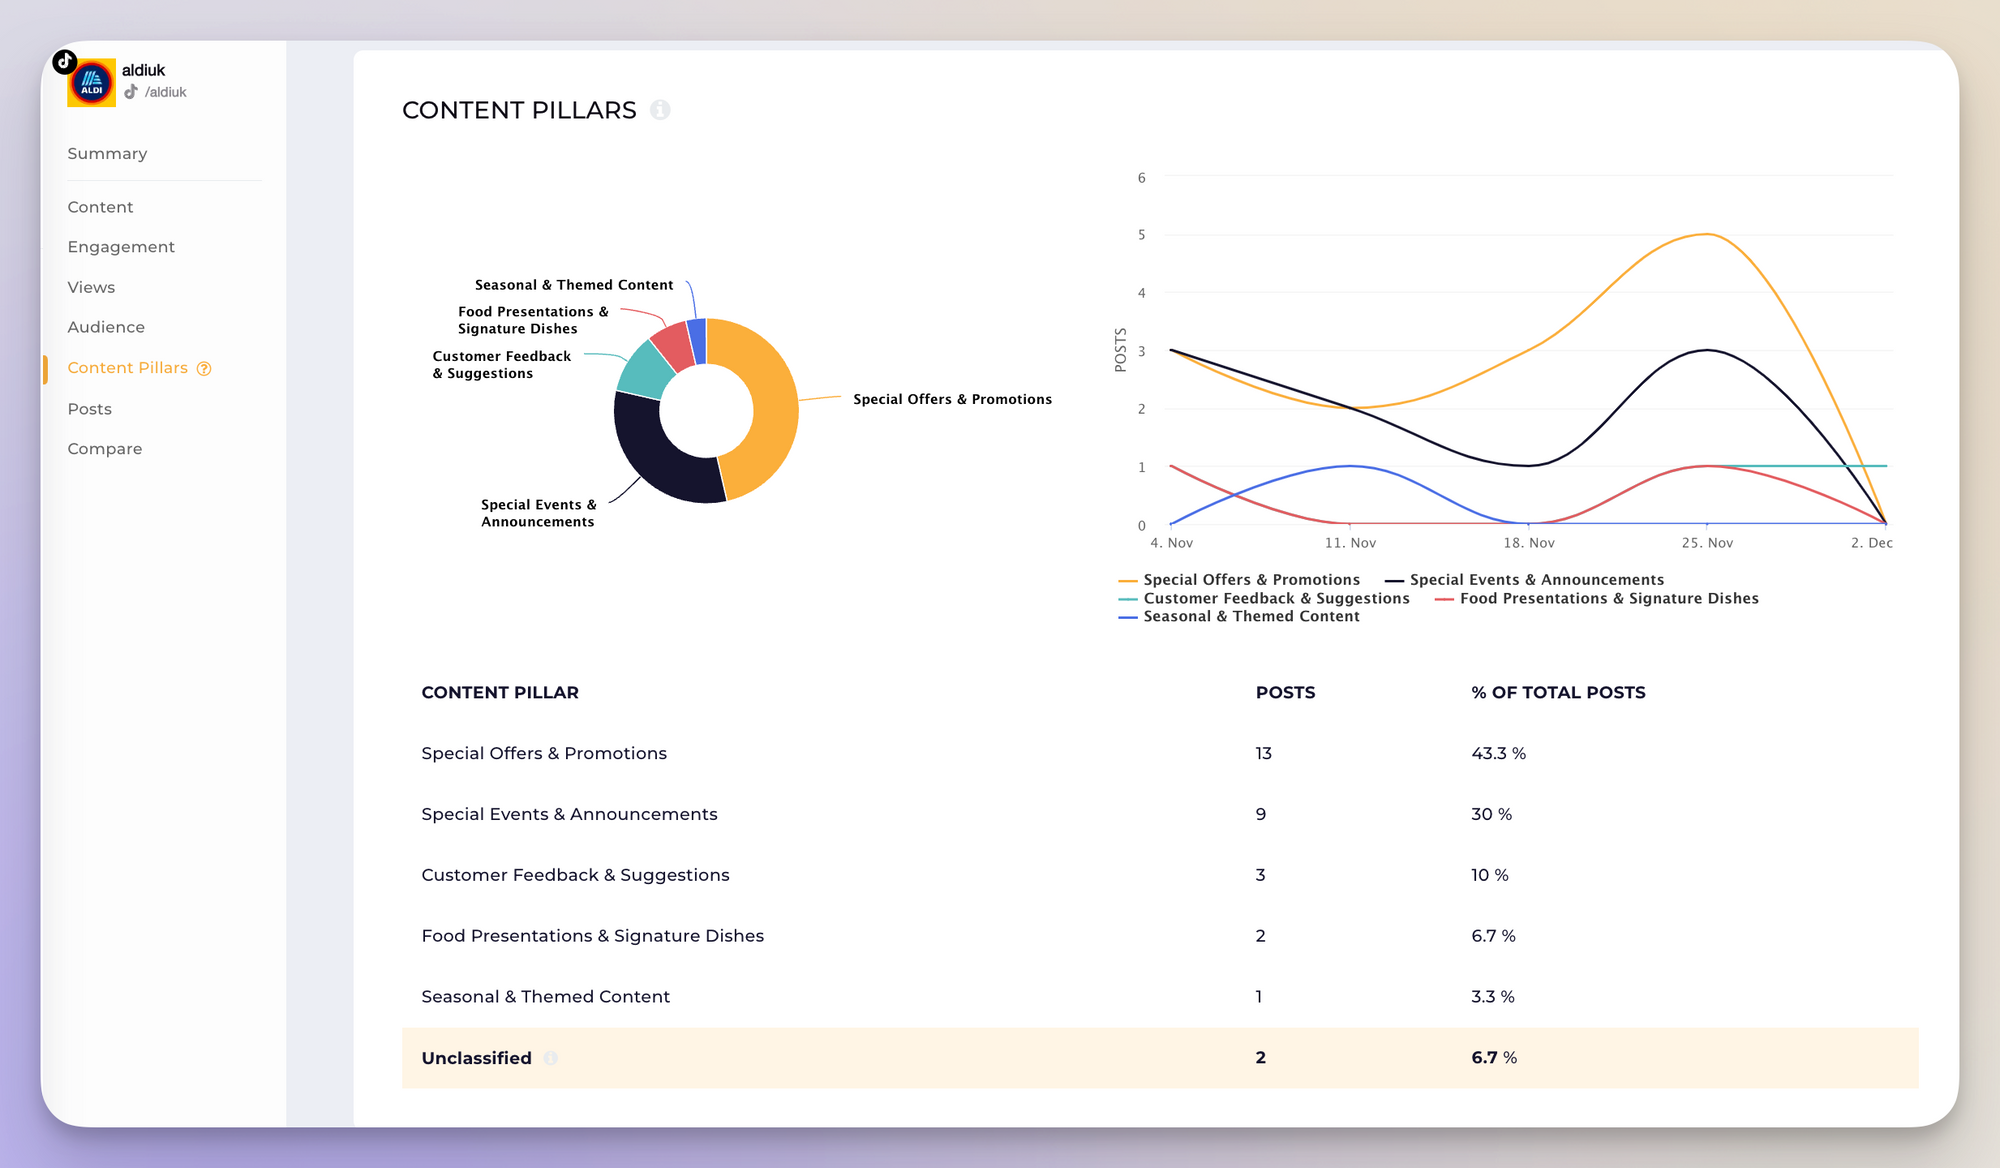This screenshot has width=2000, height=1168.
Task: Toggle Special Offers & Promotions legend item
Action: (1239, 580)
